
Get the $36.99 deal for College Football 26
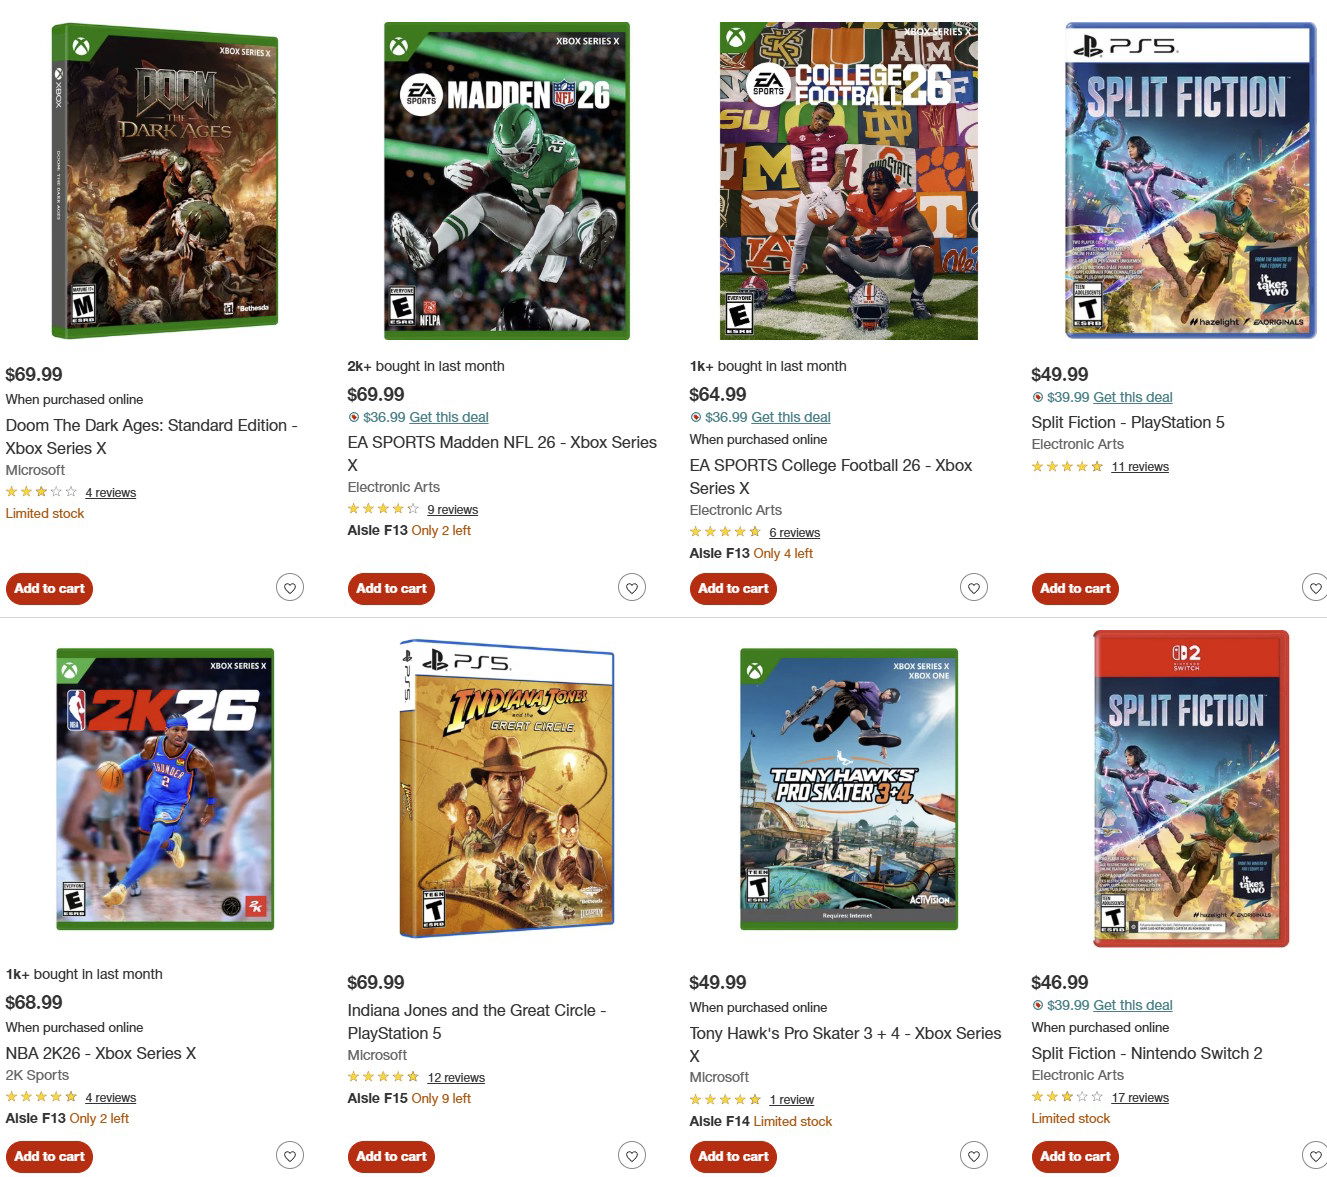[790, 417]
